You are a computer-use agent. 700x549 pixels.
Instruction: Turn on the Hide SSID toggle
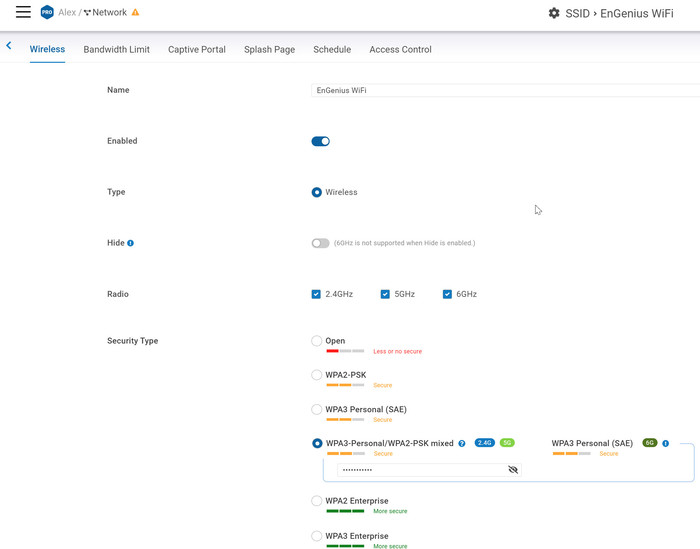tap(320, 243)
